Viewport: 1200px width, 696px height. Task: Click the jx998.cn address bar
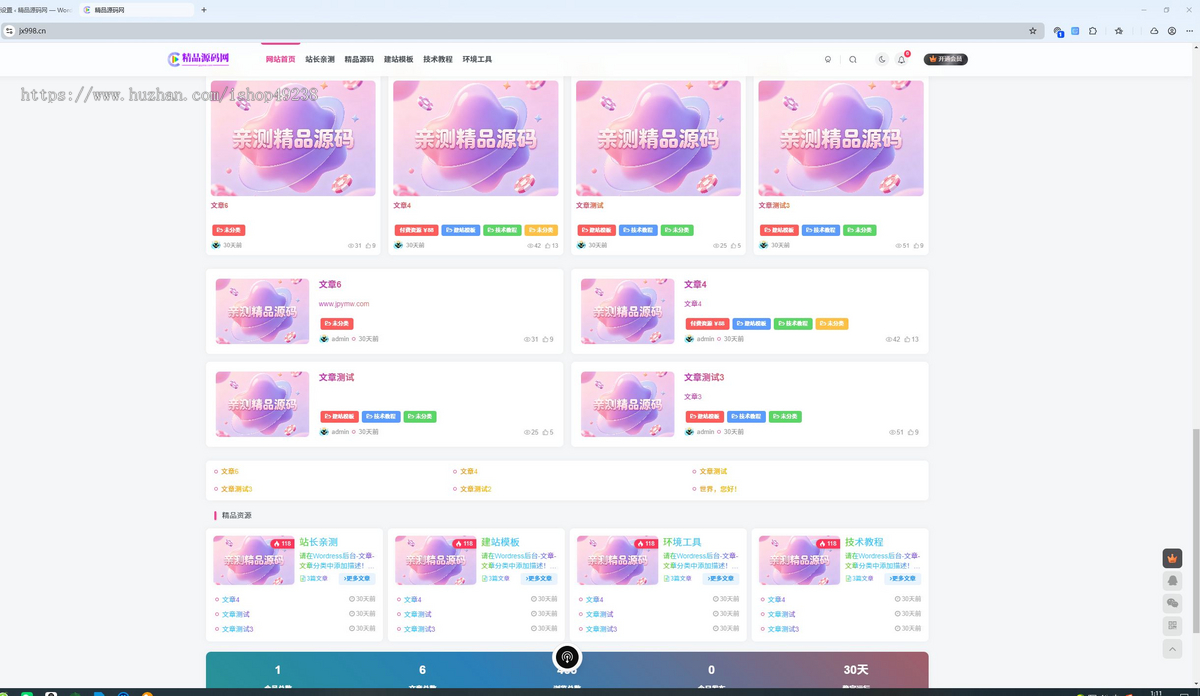pos(520,31)
